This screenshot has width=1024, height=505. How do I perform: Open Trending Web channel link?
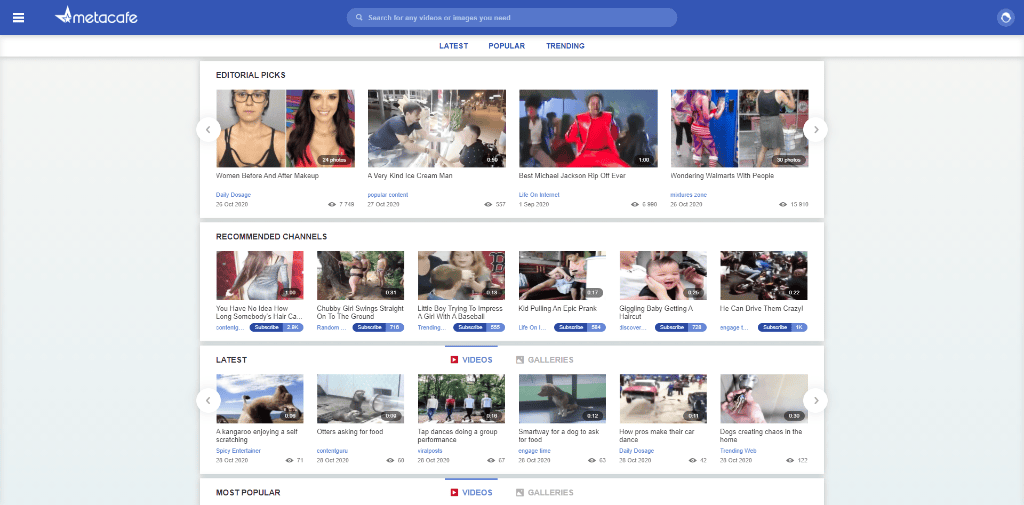pos(739,451)
